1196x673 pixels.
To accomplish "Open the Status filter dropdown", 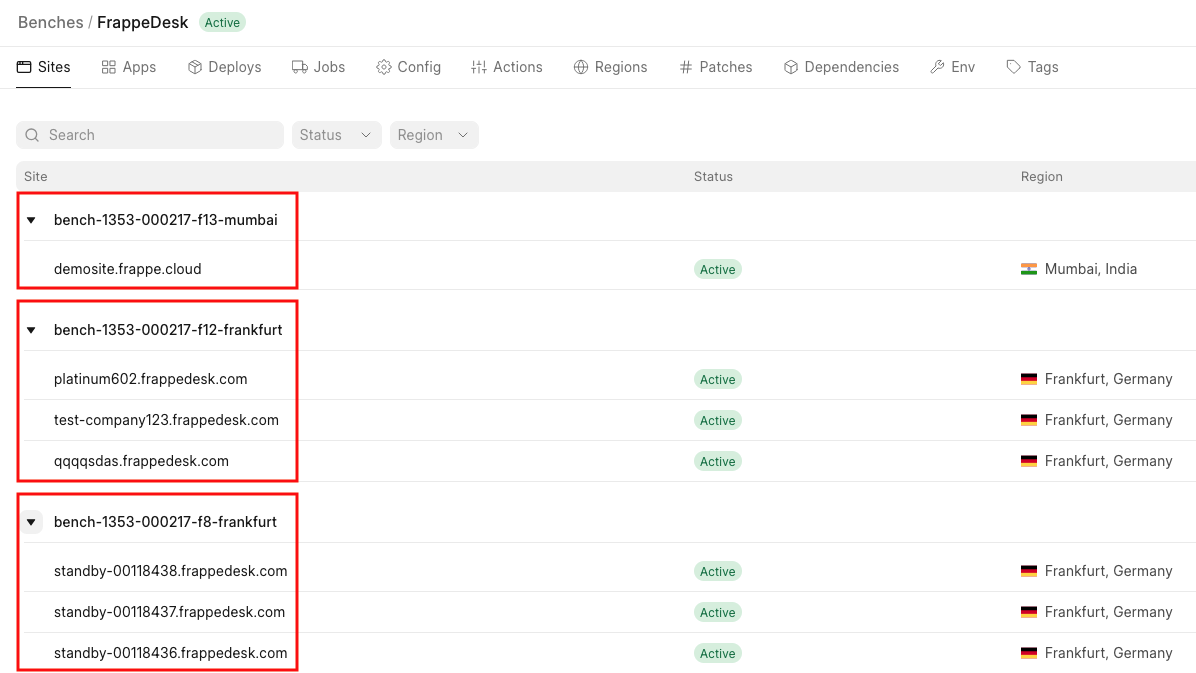I will [x=336, y=135].
